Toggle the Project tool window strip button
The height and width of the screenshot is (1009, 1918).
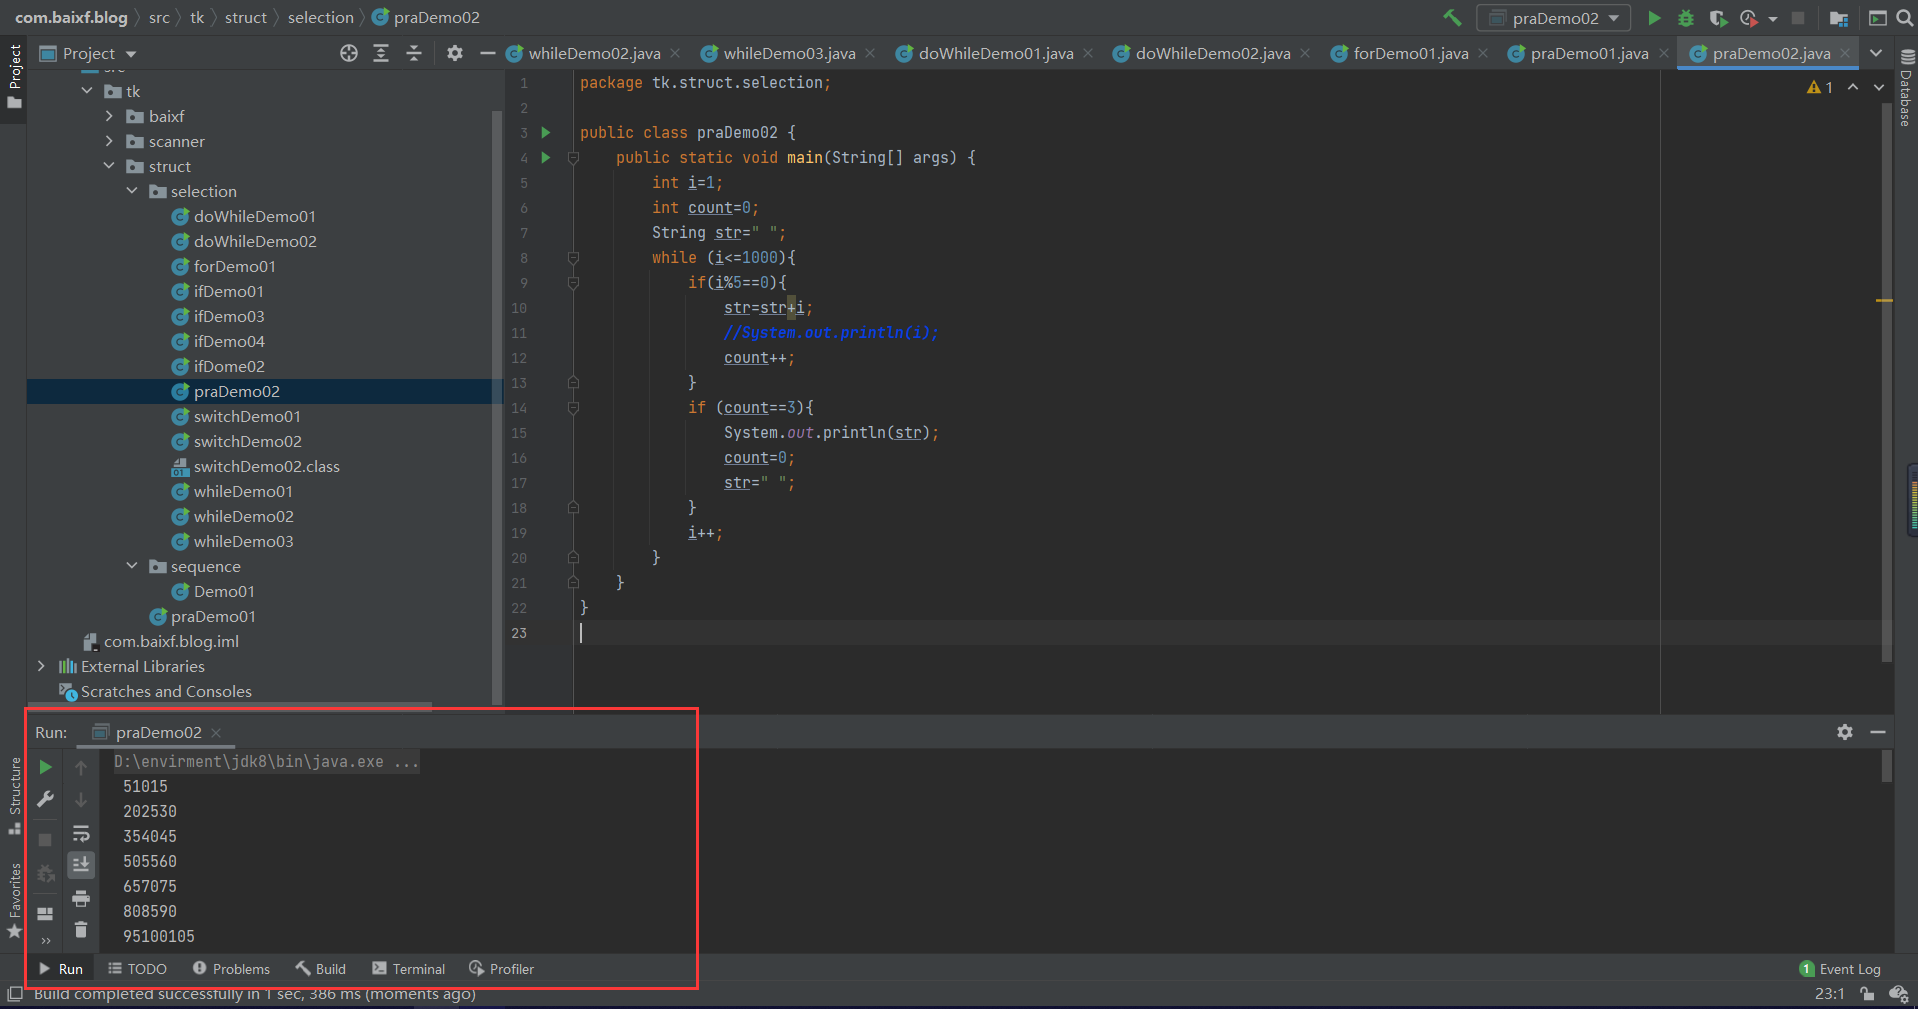15,76
